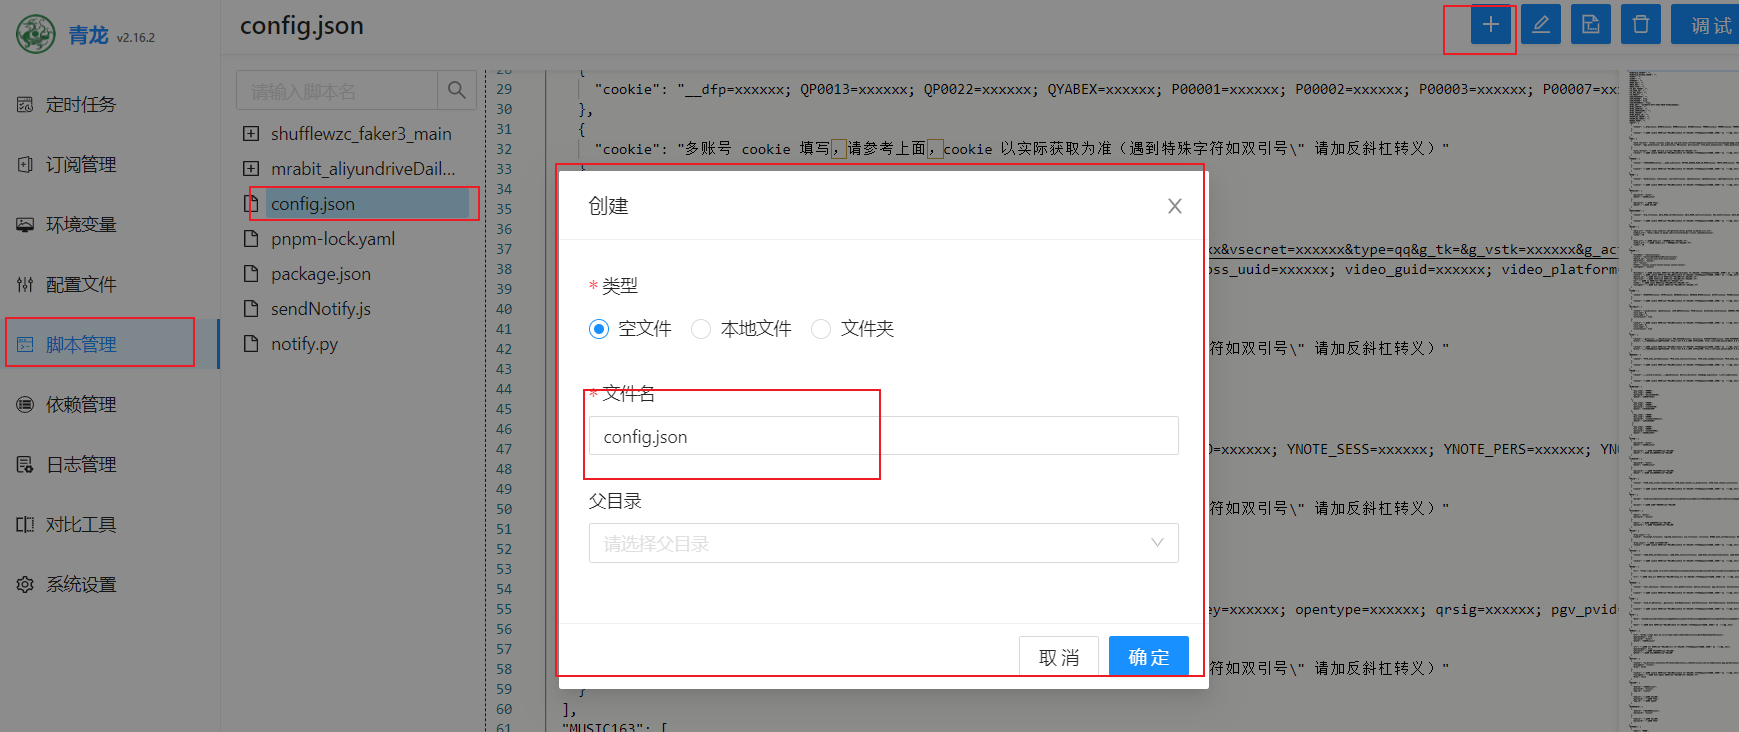Click the 环境变量 sidebar icon
Viewport: 1739px width, 732px height.
(25, 224)
